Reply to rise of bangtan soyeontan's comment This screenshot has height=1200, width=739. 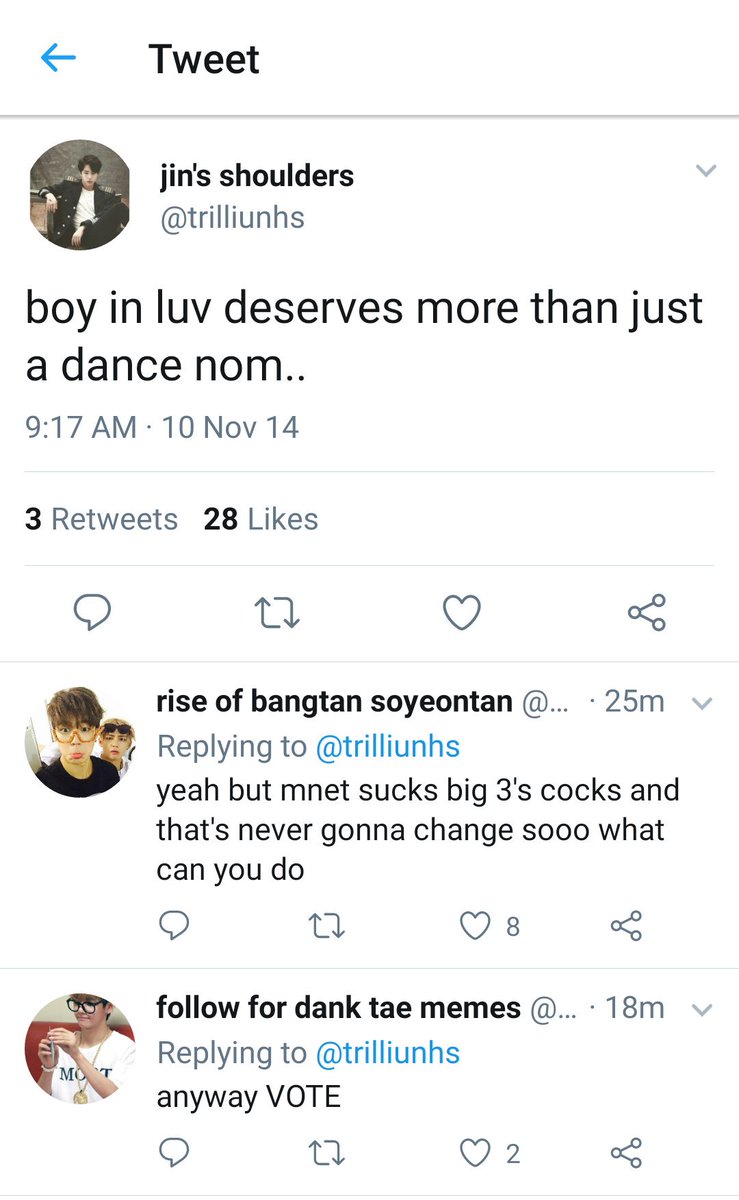pos(174,927)
